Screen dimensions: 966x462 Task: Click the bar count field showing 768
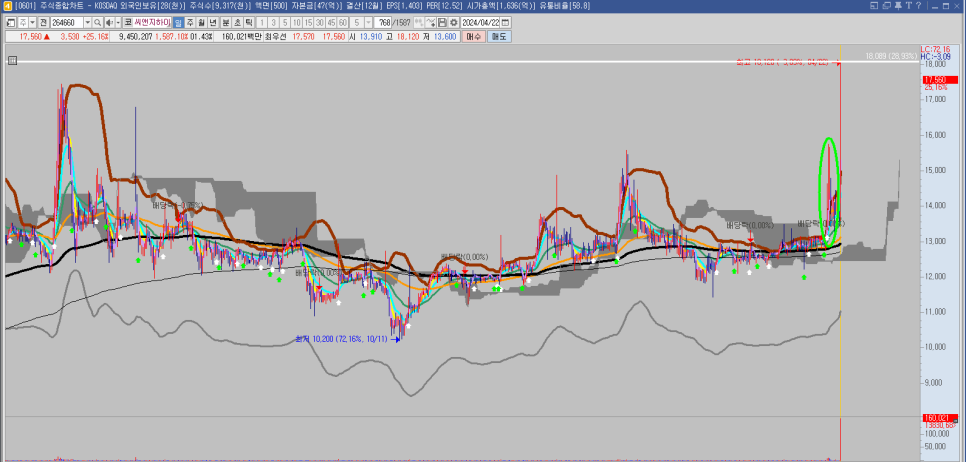383,23
